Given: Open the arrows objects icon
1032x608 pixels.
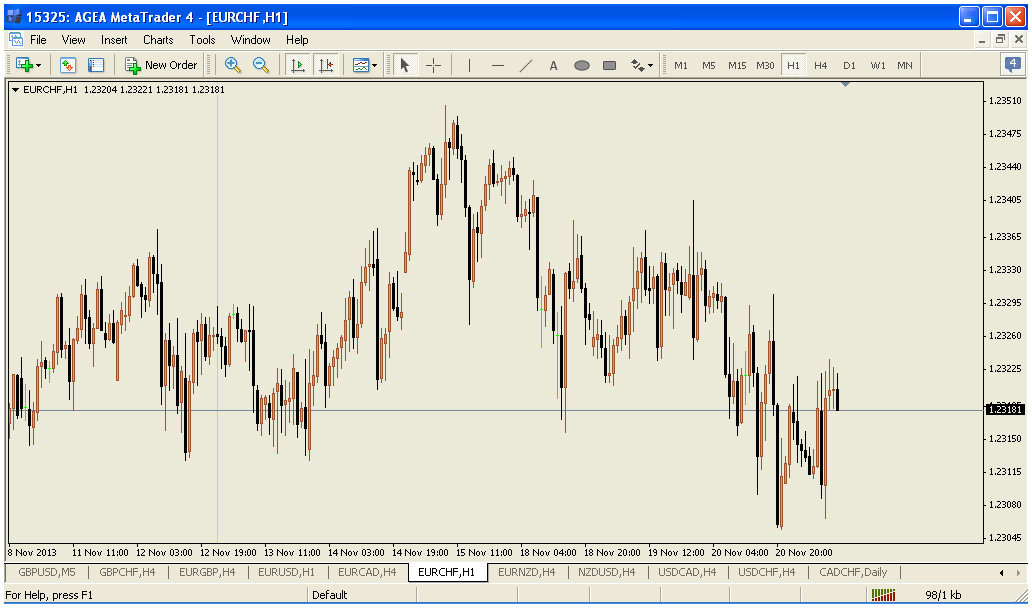Looking at the screenshot, I should coord(637,65).
